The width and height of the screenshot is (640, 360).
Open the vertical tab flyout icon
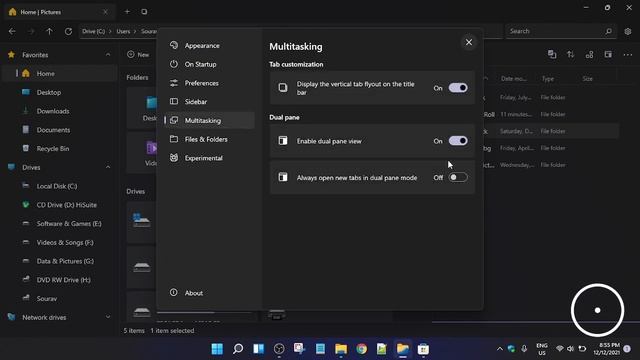tap(144, 12)
